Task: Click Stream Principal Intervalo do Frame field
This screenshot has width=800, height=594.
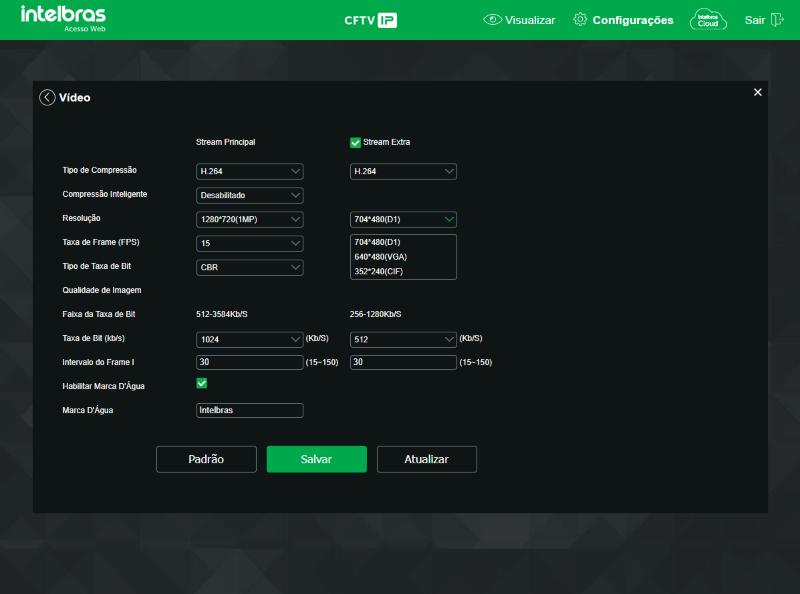Action: 249,362
